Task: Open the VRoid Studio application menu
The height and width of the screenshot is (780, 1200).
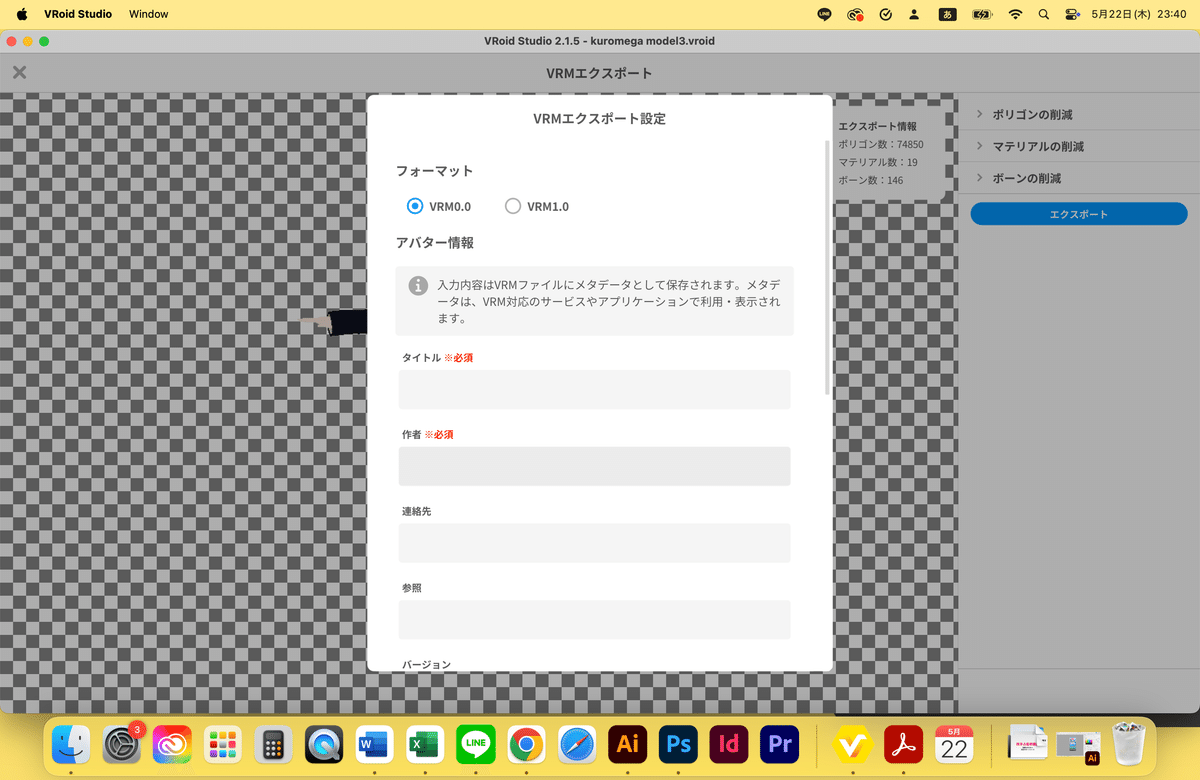Action: point(78,14)
